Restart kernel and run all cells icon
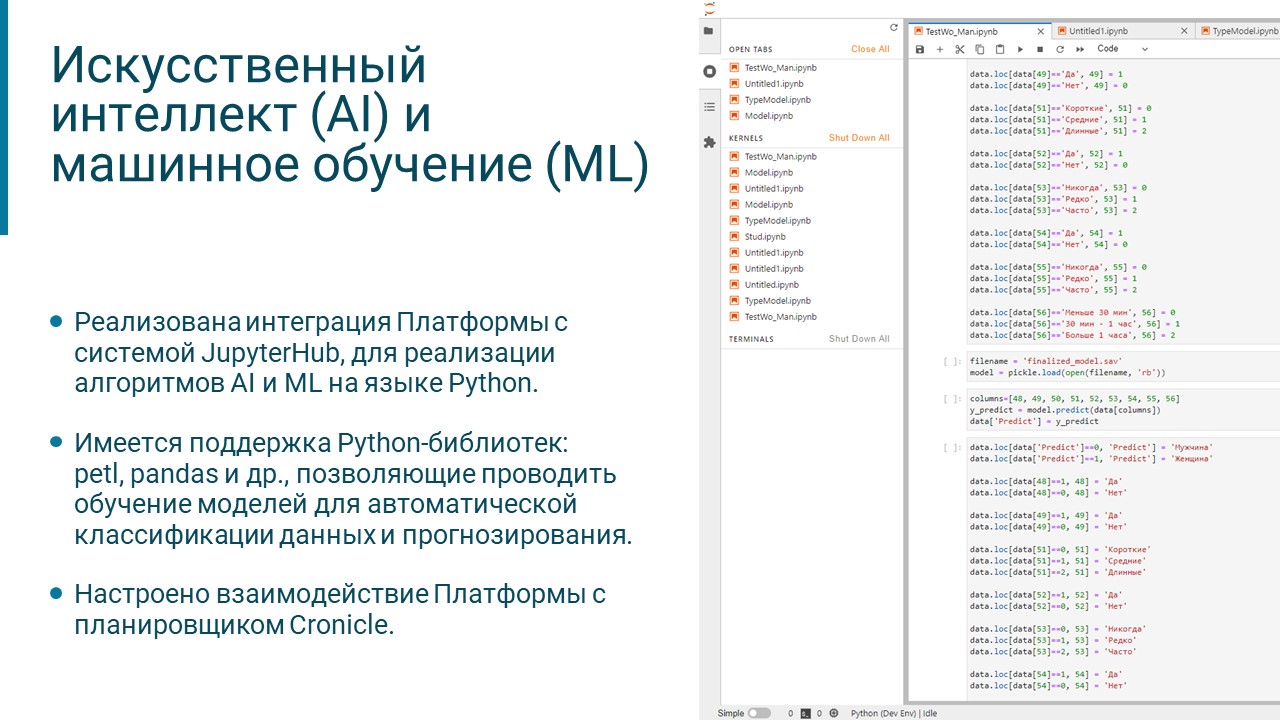 [1080, 49]
